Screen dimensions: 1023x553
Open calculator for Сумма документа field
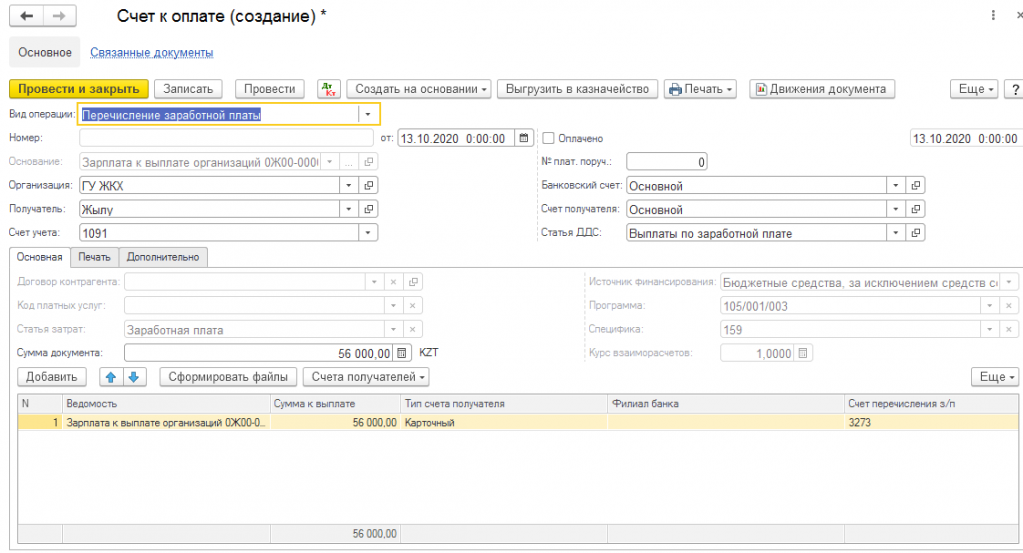[x=402, y=353]
